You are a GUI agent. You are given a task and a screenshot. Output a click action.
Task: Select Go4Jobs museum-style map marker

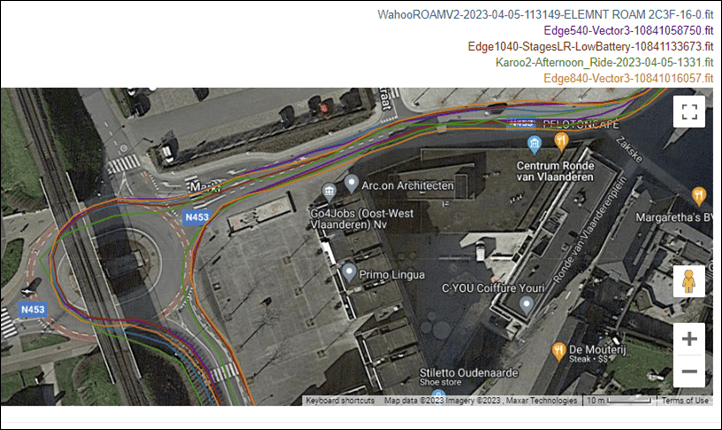pyautogui.click(x=329, y=192)
